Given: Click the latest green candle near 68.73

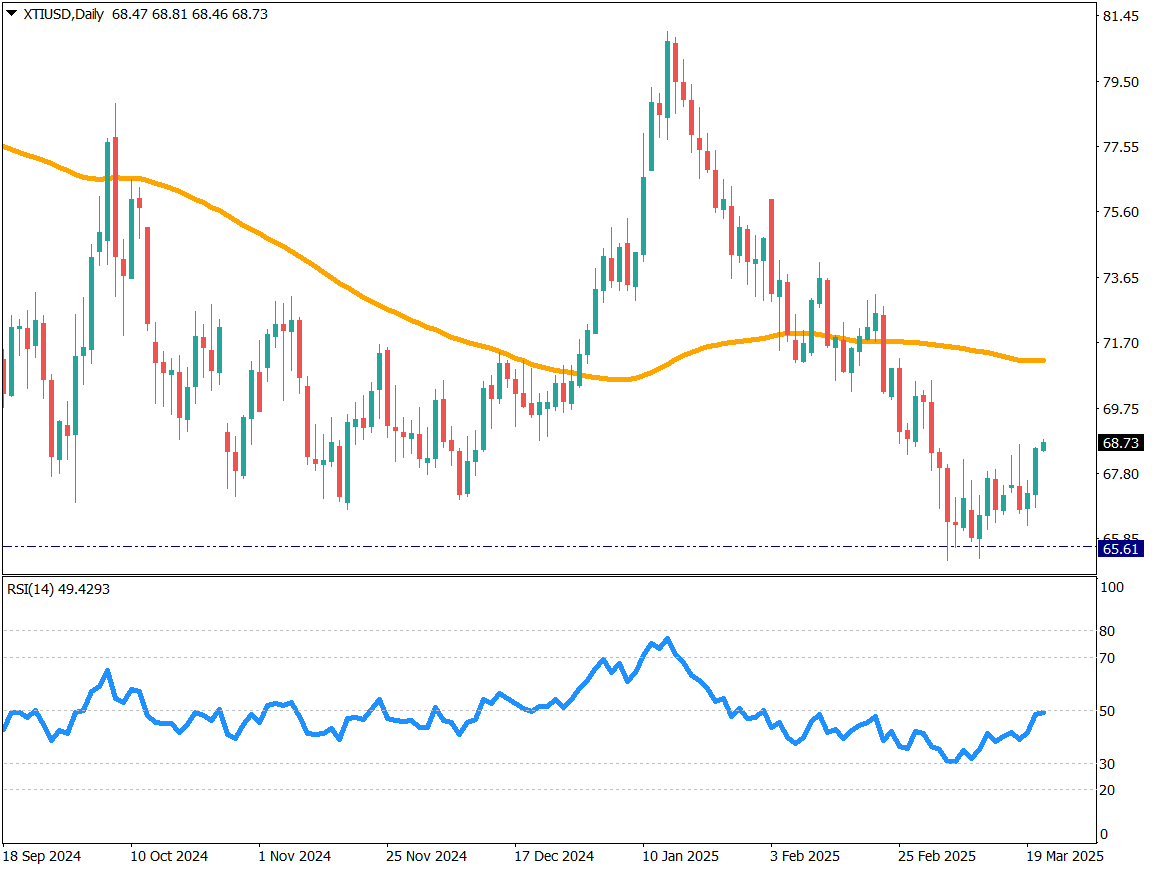Looking at the screenshot, I should pos(1044,446).
